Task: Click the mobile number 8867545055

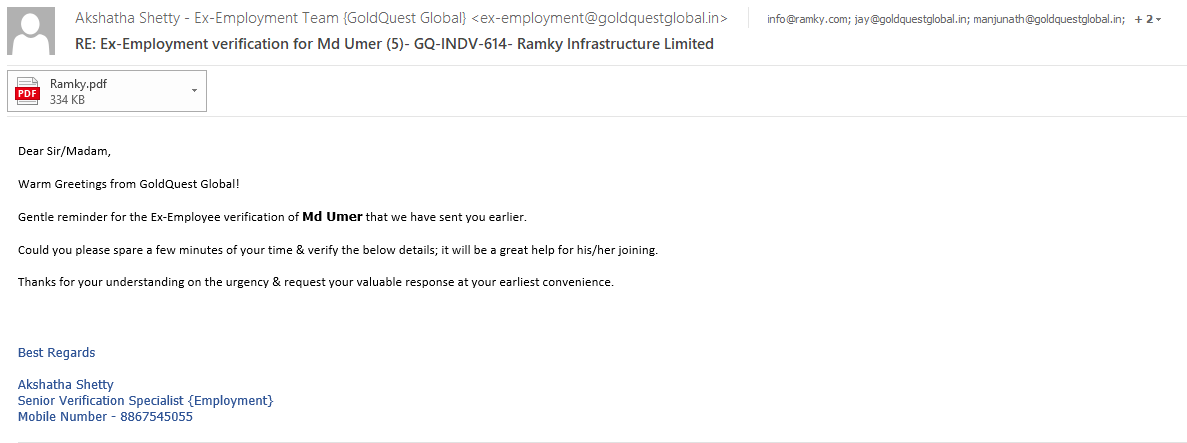Action: tap(155, 416)
